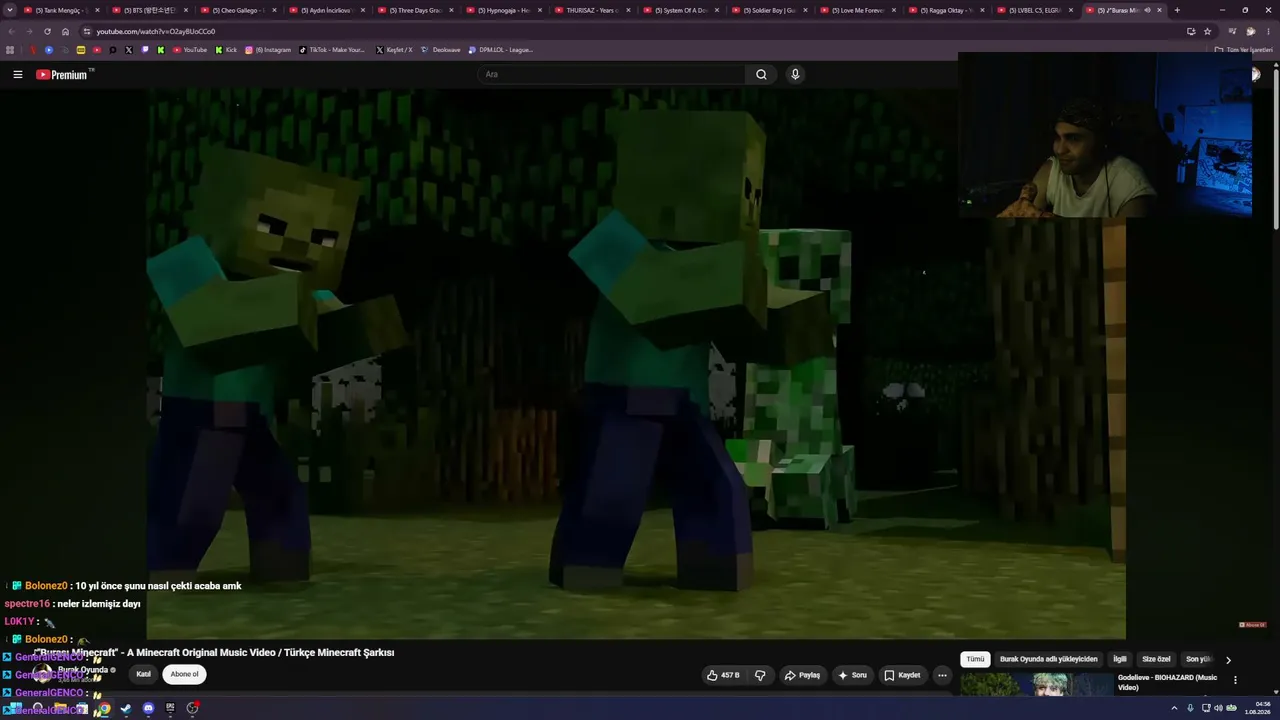The height and width of the screenshot is (720, 1280).
Task: Click the YouTube search magnifier button
Action: coord(761,74)
